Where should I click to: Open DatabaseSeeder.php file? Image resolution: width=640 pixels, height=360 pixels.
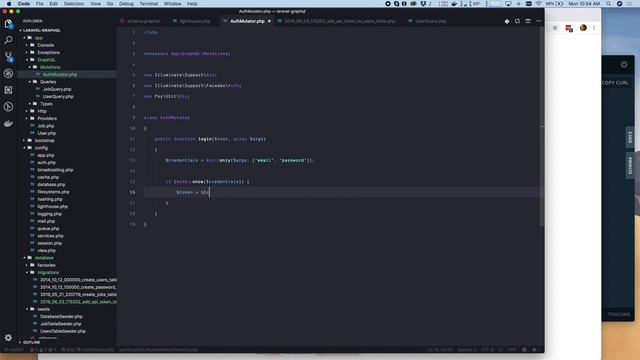point(61,317)
